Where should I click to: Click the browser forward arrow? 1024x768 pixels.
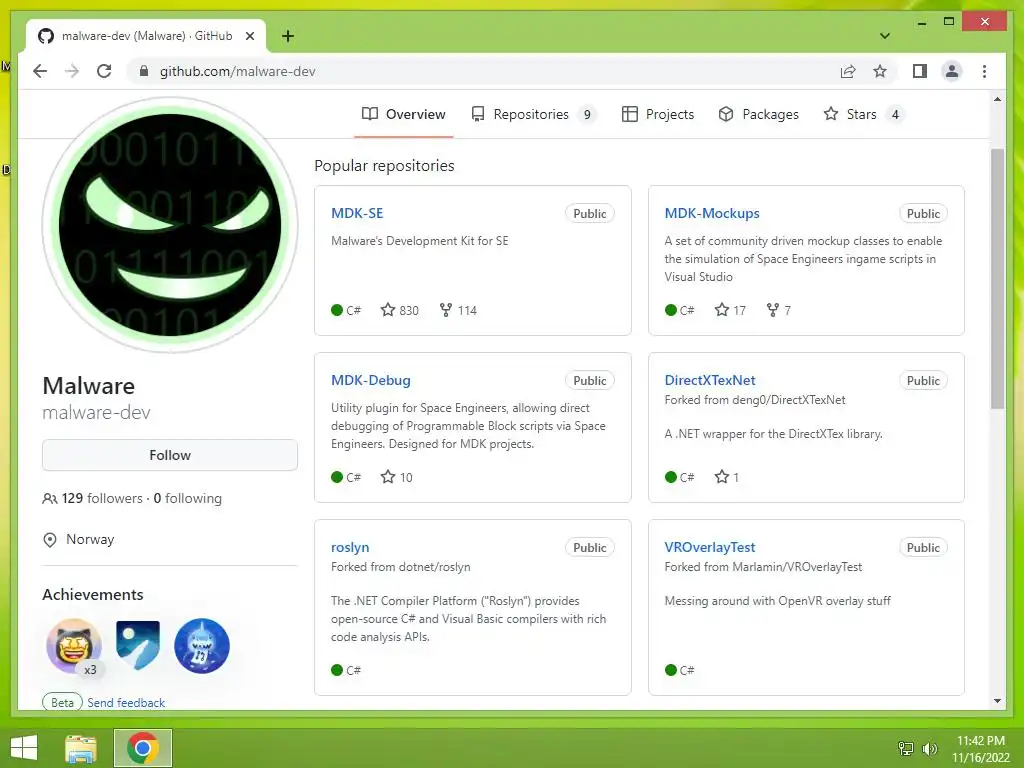coord(72,71)
